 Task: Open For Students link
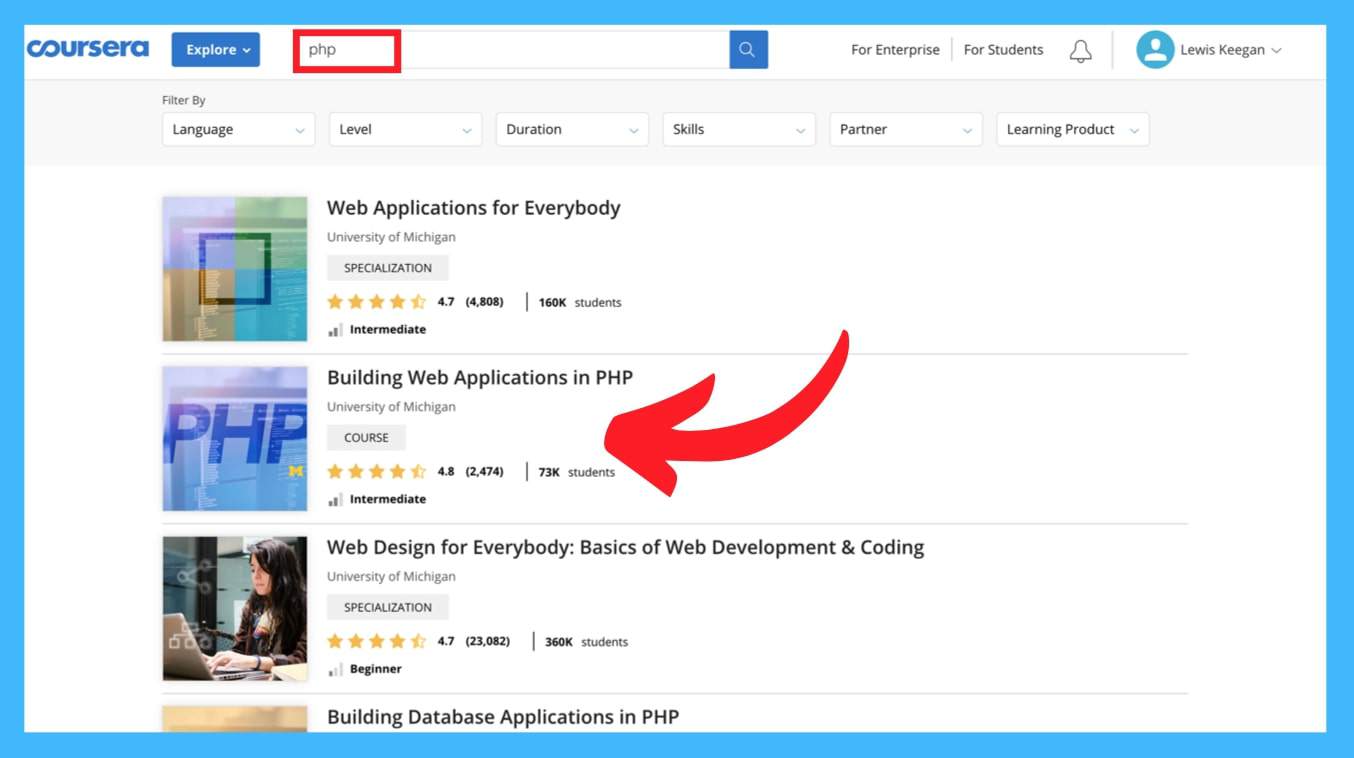1003,50
